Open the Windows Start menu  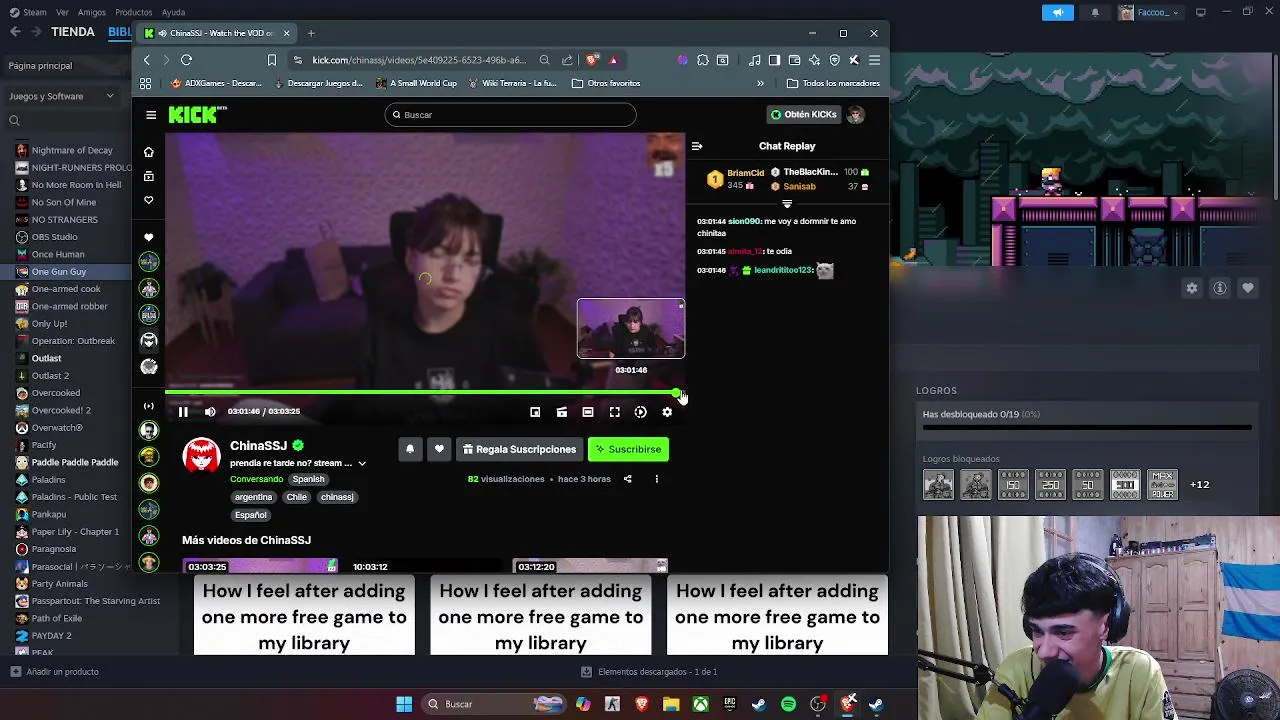click(x=404, y=704)
